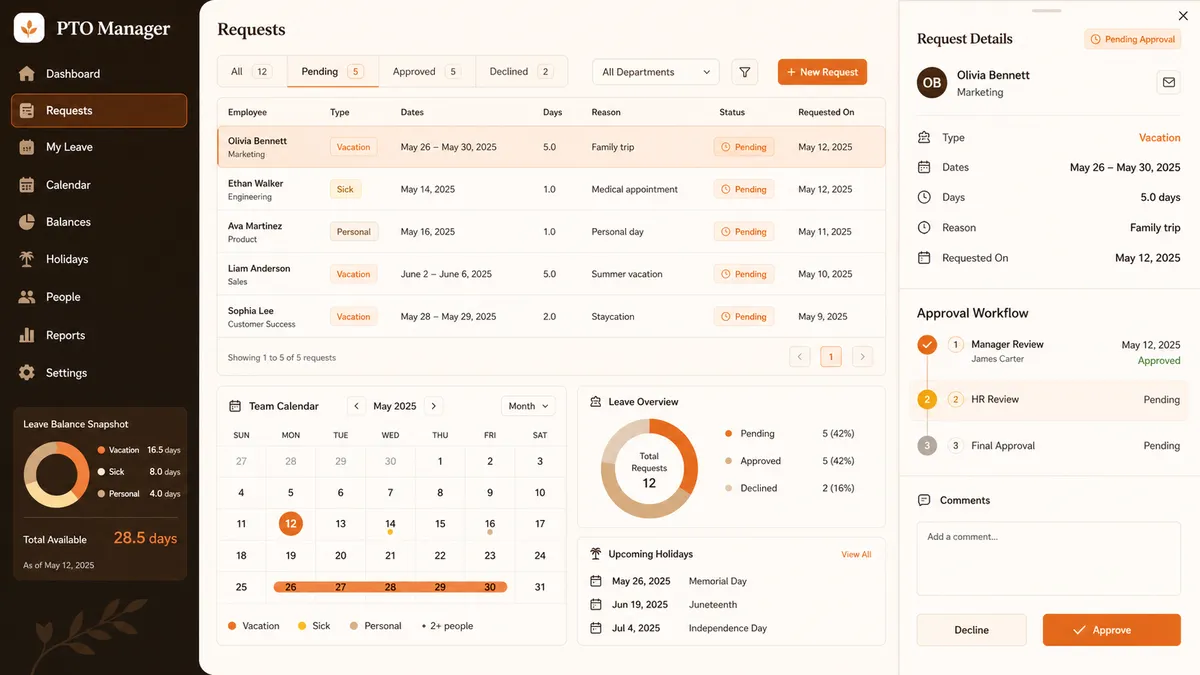Select page 1 in pagination
The height and width of the screenshot is (675, 1200).
[831, 356]
